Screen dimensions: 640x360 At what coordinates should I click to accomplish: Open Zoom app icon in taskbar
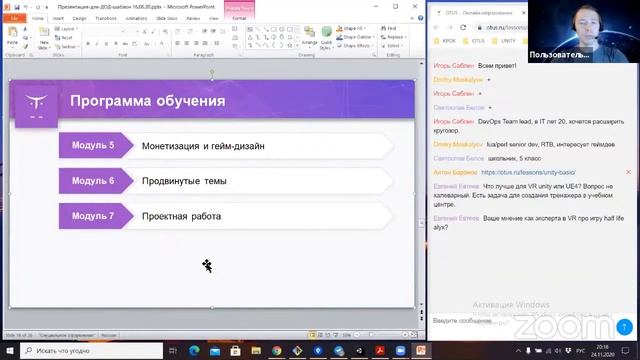(401, 351)
